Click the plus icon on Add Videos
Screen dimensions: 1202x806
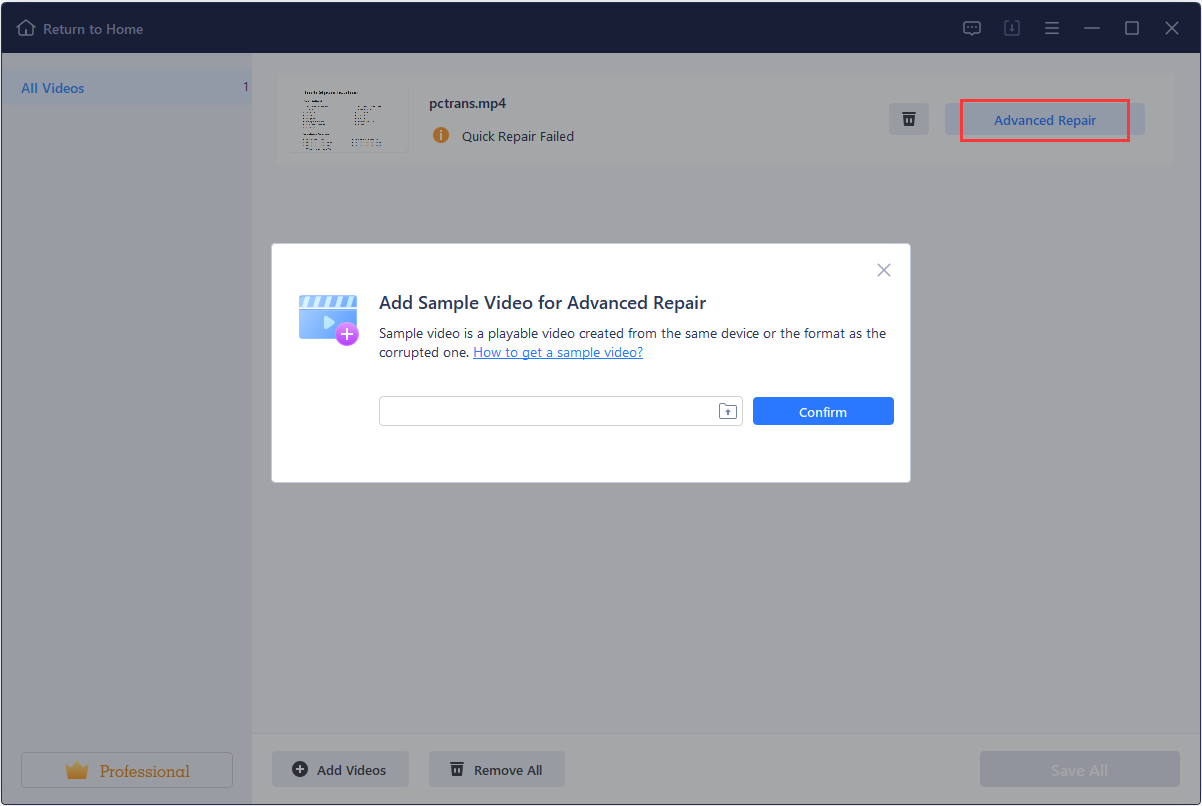pyautogui.click(x=299, y=769)
